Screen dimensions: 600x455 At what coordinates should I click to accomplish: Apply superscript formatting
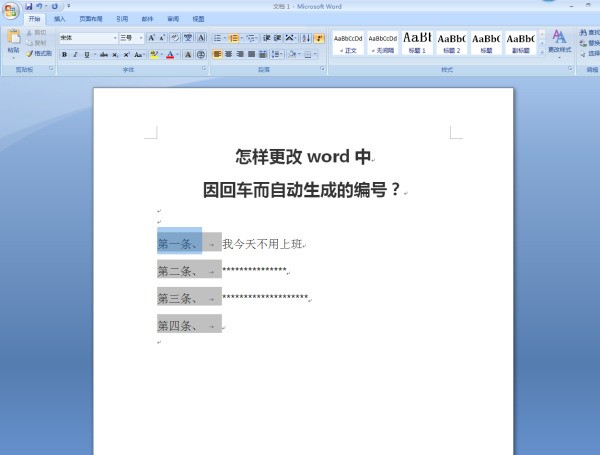(x=126, y=55)
